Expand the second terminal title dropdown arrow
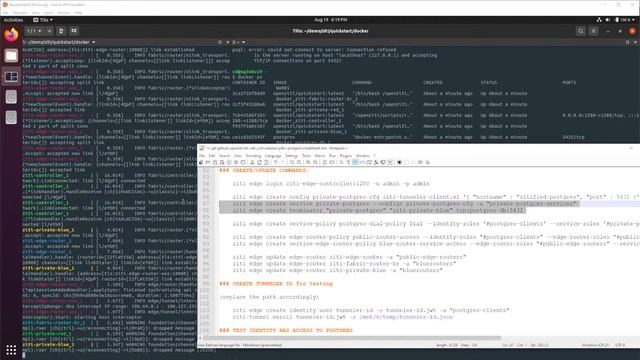640x360 pixels. point(244,42)
